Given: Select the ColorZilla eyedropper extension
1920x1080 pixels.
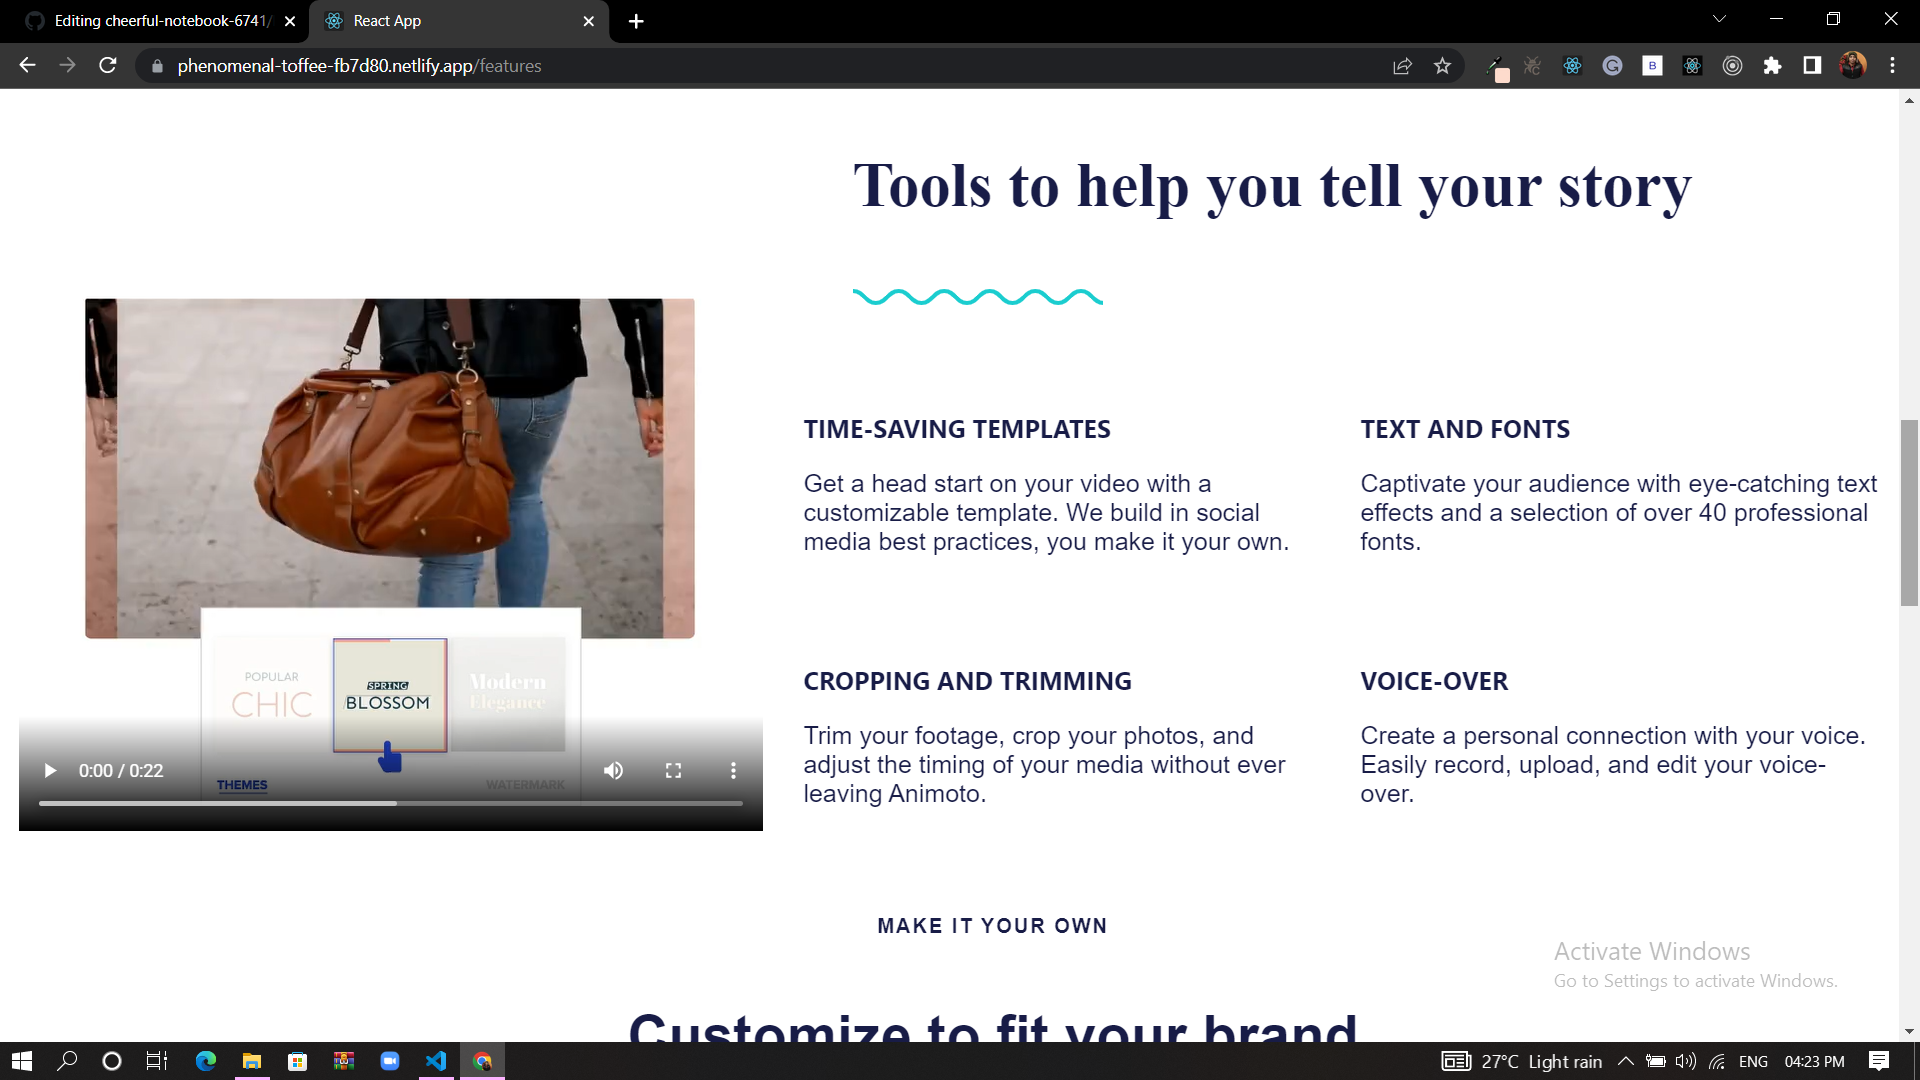Looking at the screenshot, I should [x=1500, y=66].
